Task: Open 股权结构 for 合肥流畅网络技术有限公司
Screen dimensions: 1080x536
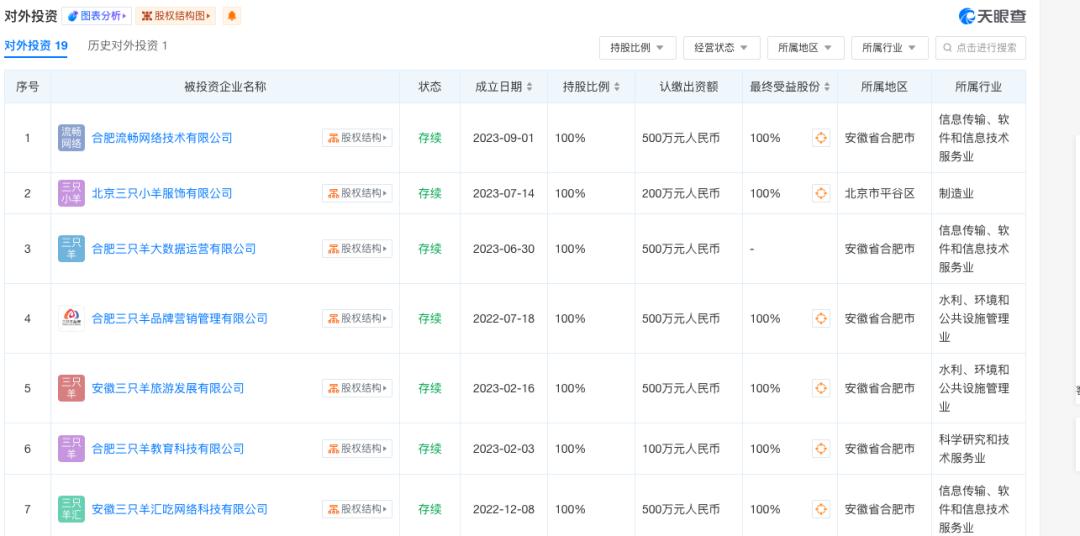Action: pos(357,138)
